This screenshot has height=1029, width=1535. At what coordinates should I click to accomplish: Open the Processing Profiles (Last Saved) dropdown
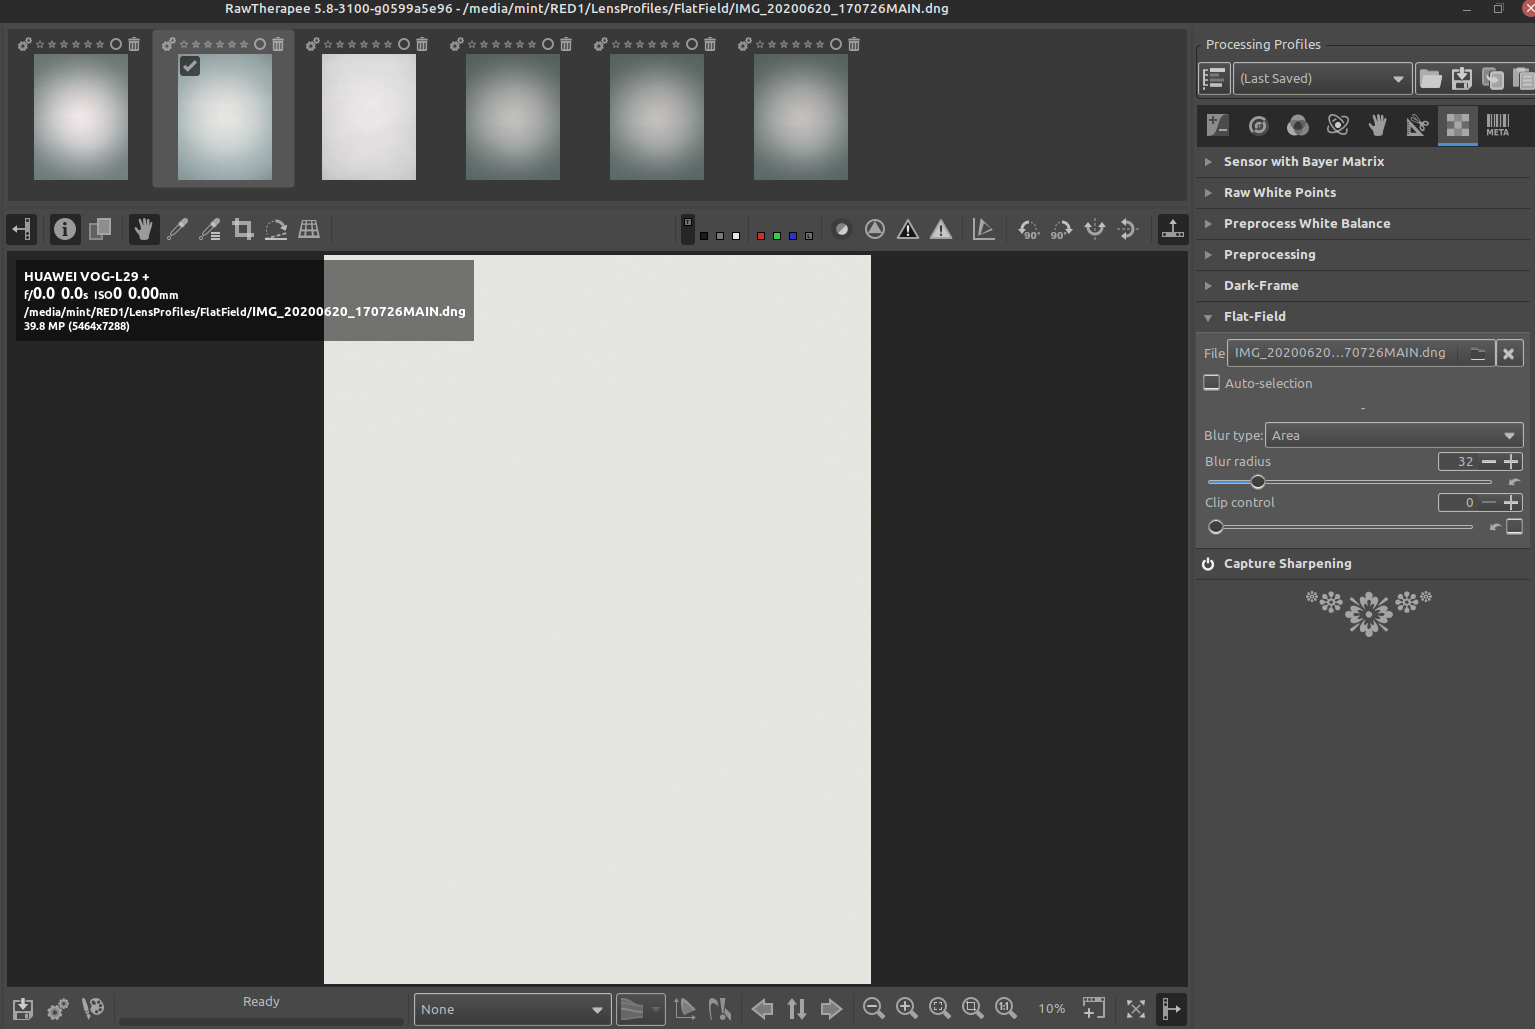click(x=1322, y=79)
